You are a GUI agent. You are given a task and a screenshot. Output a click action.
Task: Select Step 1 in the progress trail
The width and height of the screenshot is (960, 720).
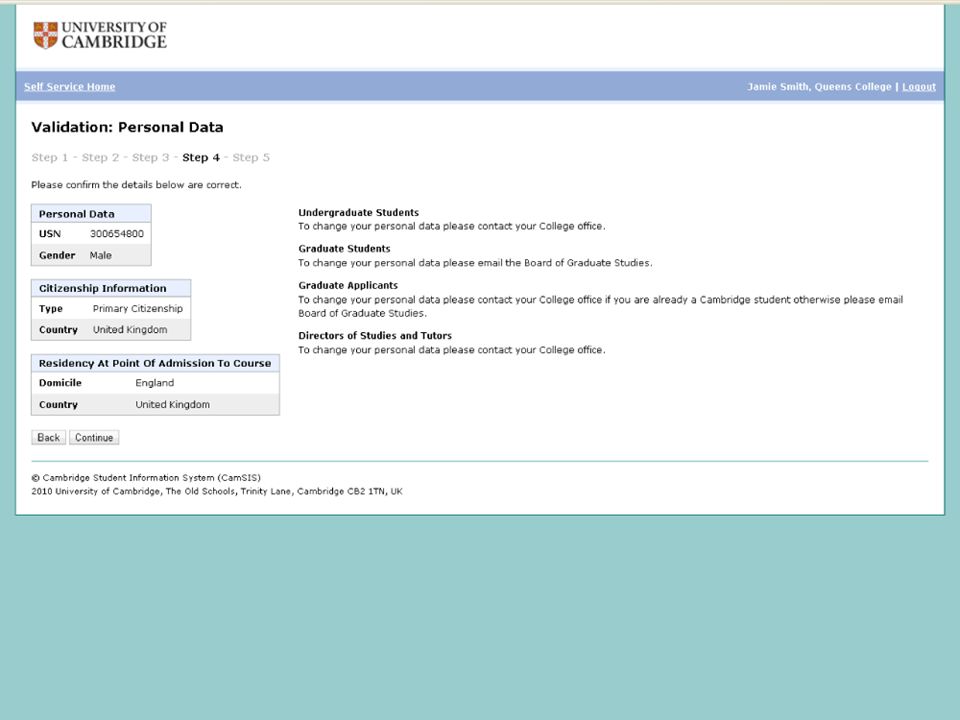[50, 157]
